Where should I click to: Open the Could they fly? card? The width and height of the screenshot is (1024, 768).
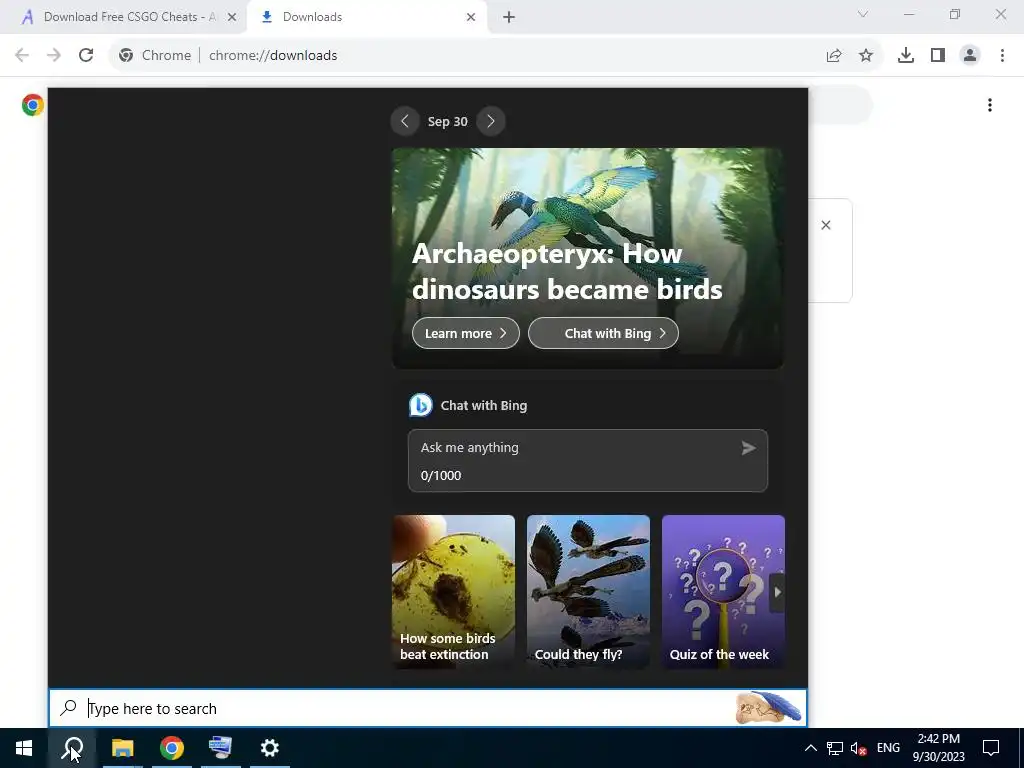pos(588,592)
